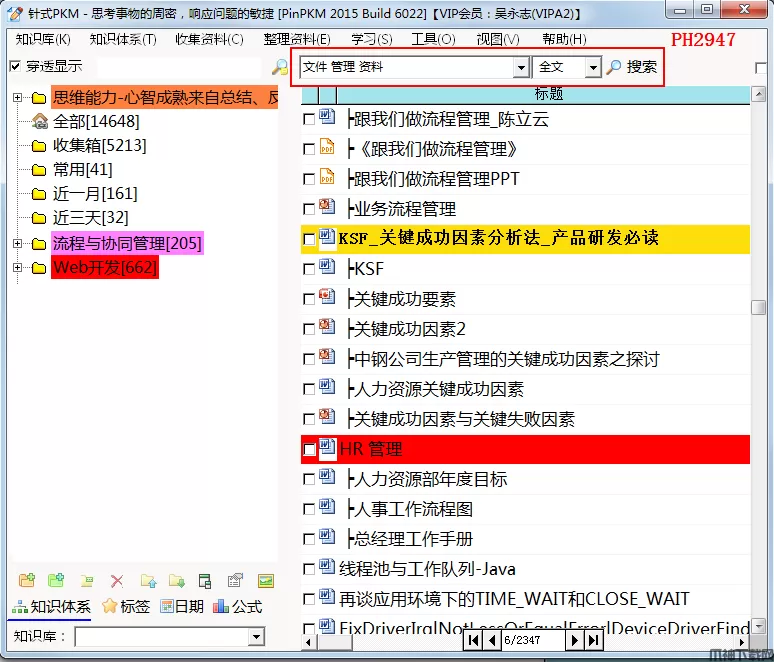Image resolution: width=774 pixels, height=662 pixels.
Task: Click the 全部[14648] home icon
Action: coord(39,120)
